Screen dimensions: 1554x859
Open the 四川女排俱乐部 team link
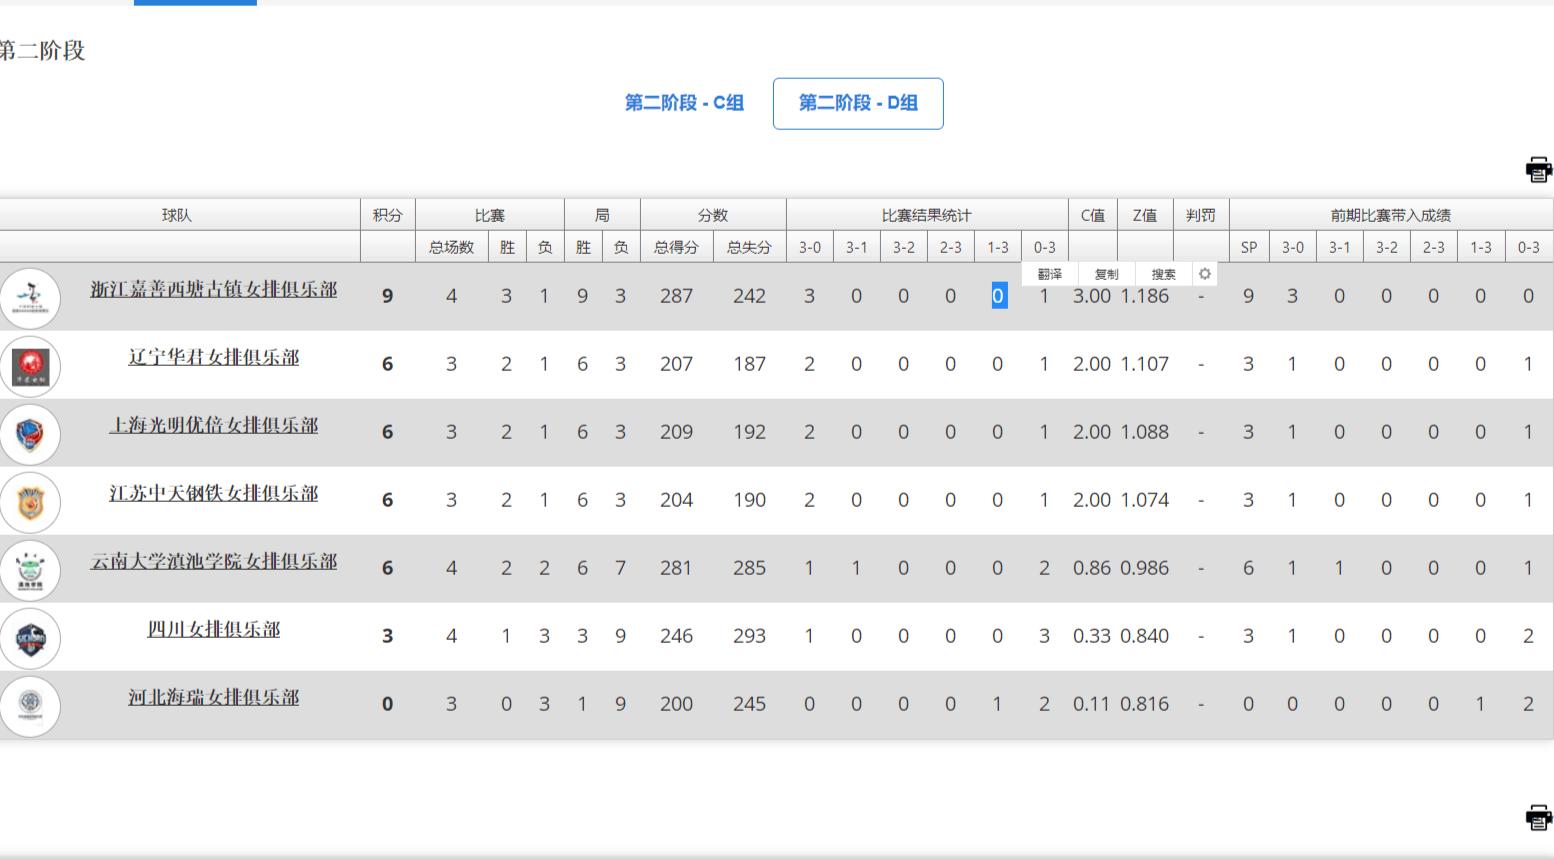(x=214, y=630)
